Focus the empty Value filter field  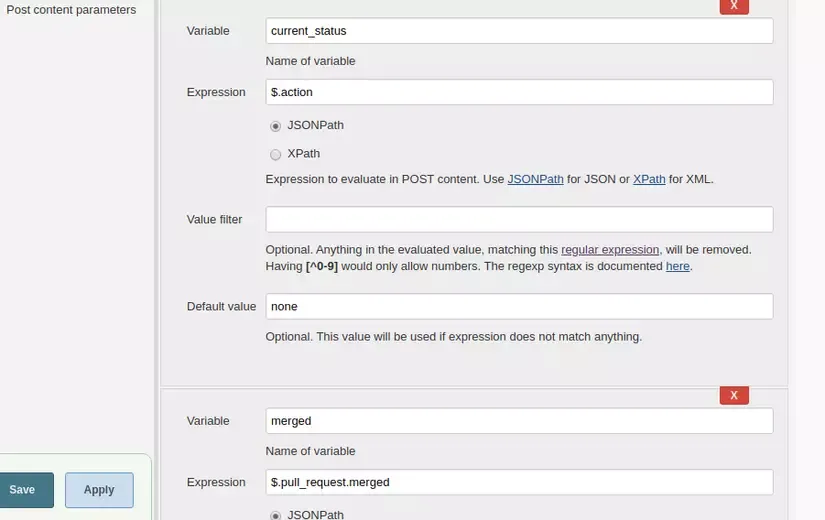point(519,219)
